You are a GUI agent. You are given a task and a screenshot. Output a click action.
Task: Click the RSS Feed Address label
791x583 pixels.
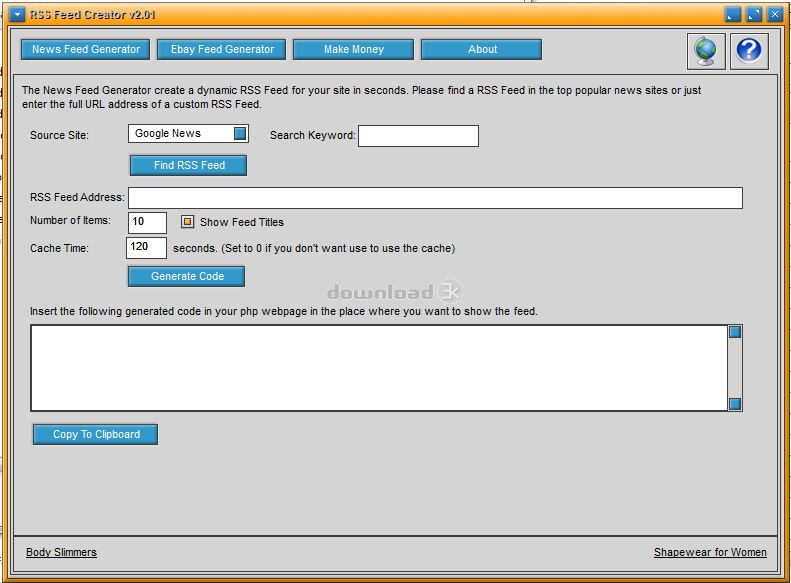click(77, 197)
